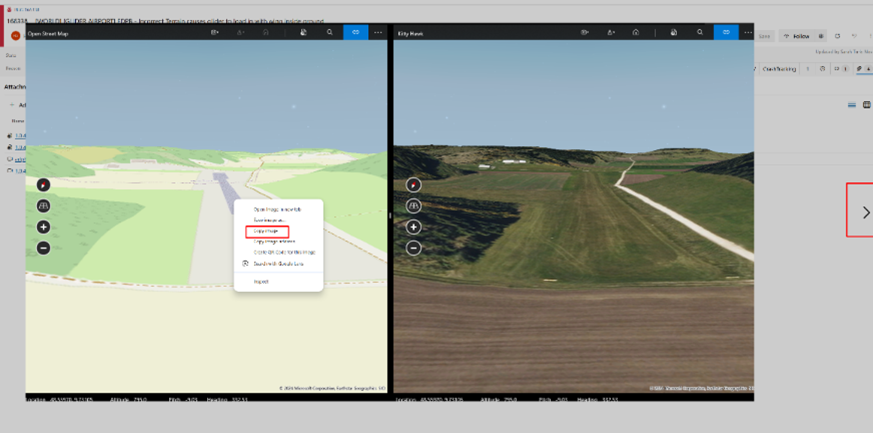Go to next attachment with right chevron
This screenshot has height=433, width=873.
[865, 212]
